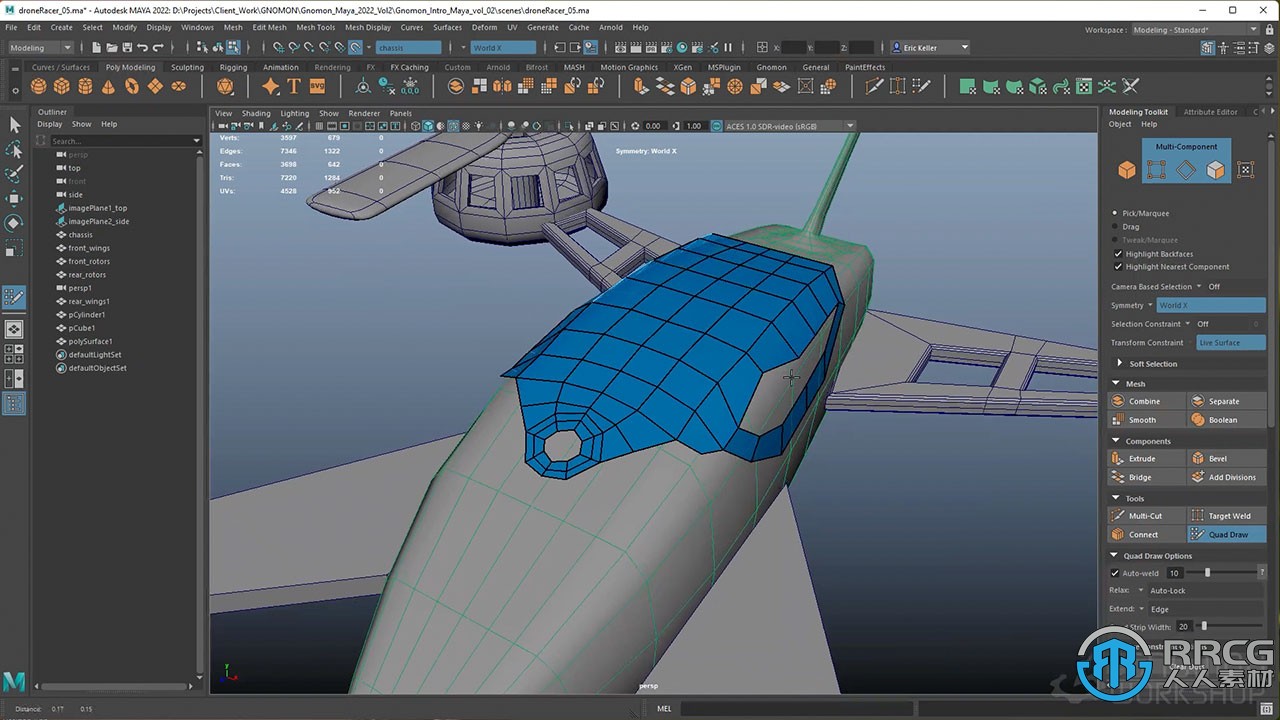Open the Modeling menu set dropdown

(x=40, y=47)
